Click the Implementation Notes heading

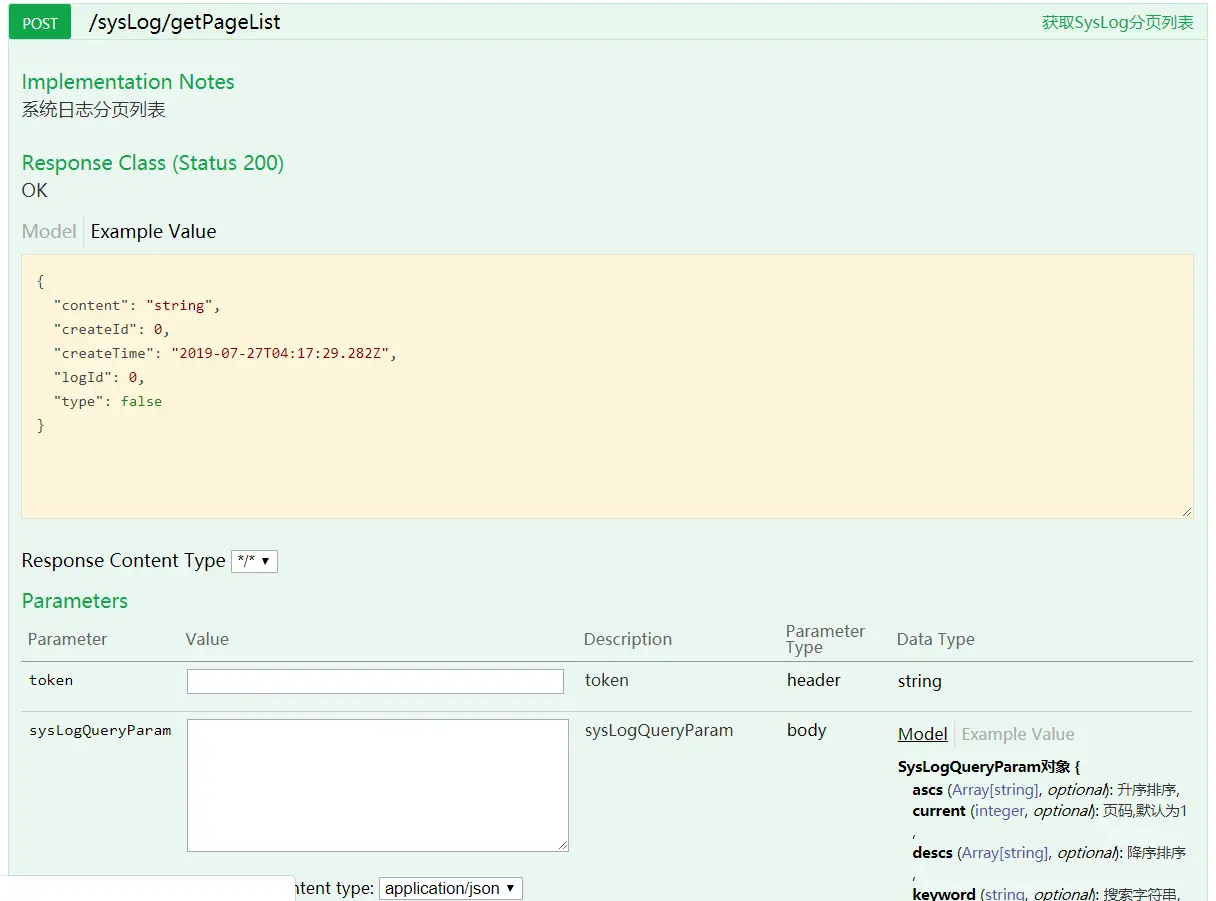(x=128, y=82)
